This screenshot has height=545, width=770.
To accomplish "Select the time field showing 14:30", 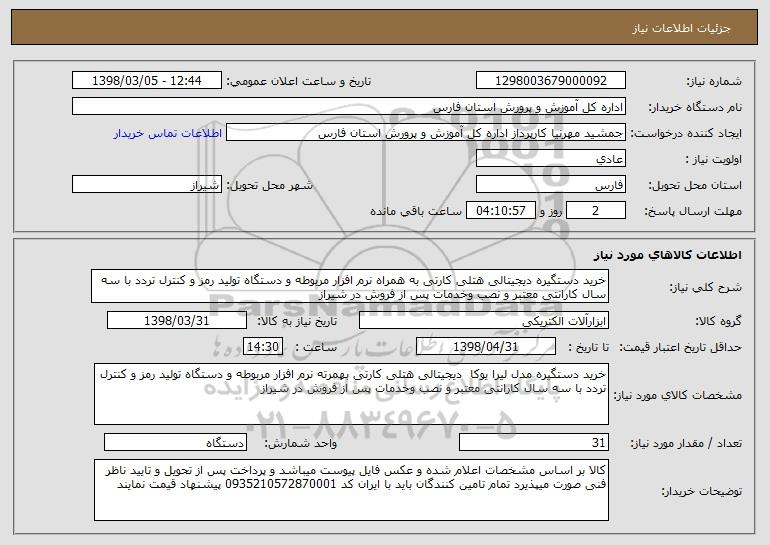I will pyautogui.click(x=263, y=347).
